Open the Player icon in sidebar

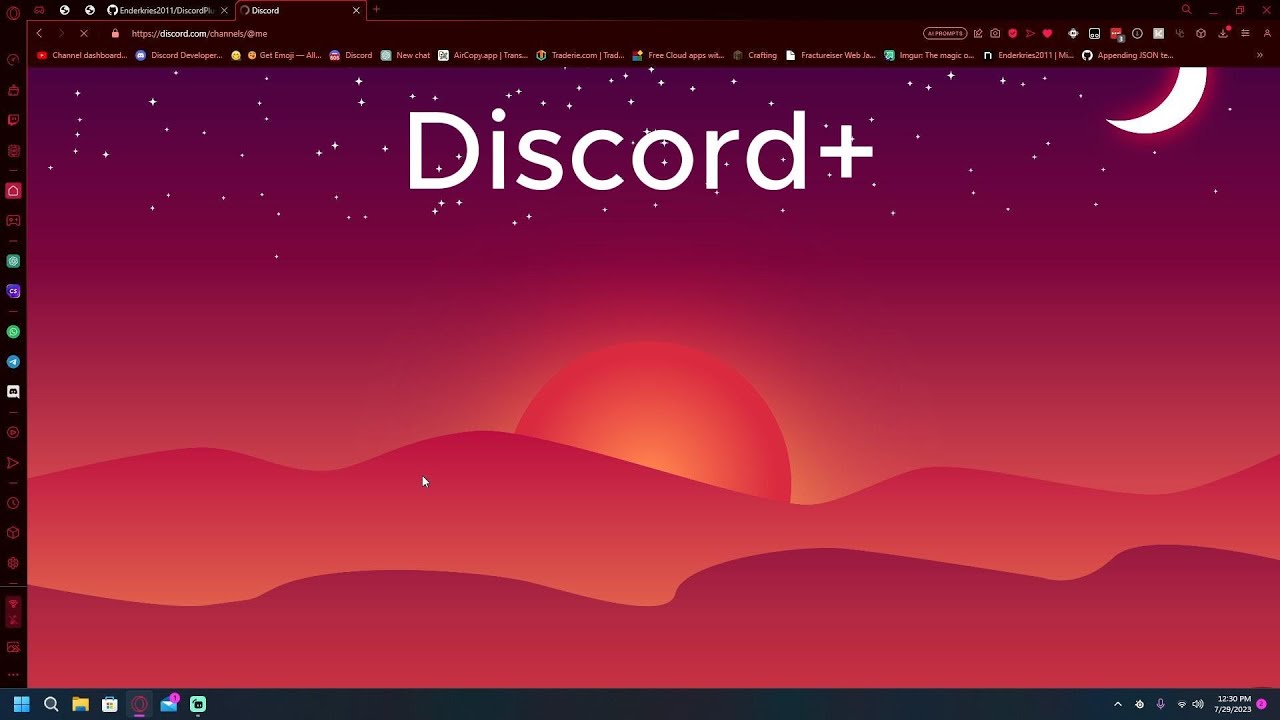pyautogui.click(x=13, y=433)
